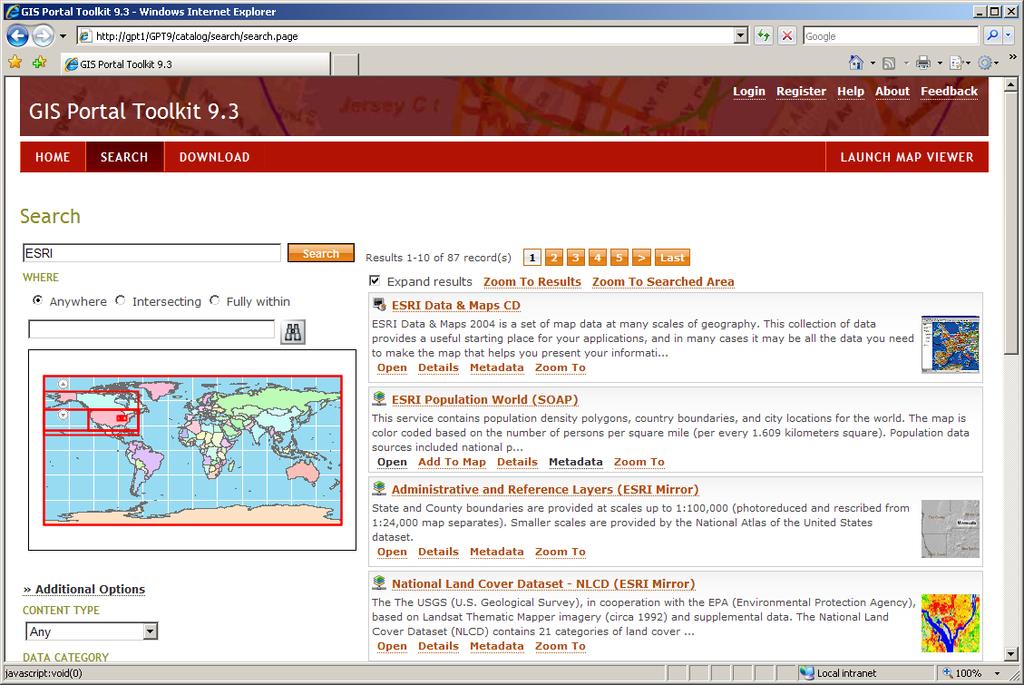Open the recent pages dropdown arrow
Screen dimensions: 1024x685
coord(63,36)
